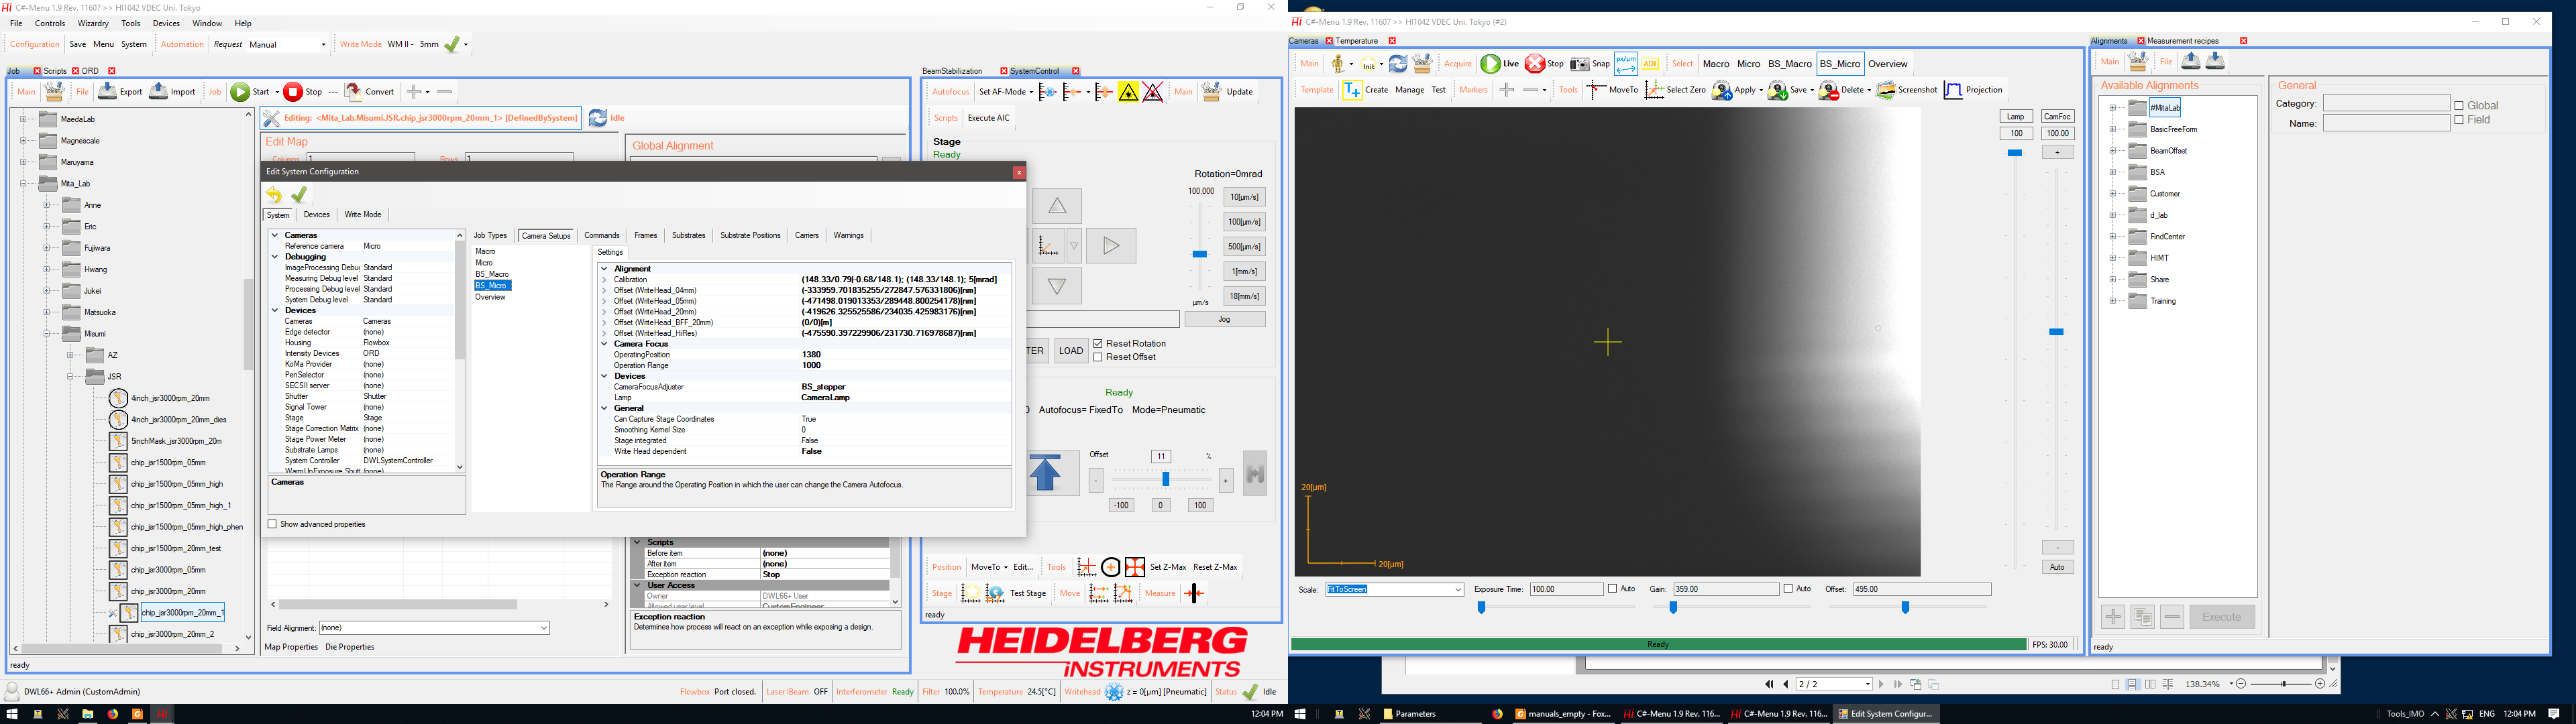Enable Show advanced properties checkbox

272,524
